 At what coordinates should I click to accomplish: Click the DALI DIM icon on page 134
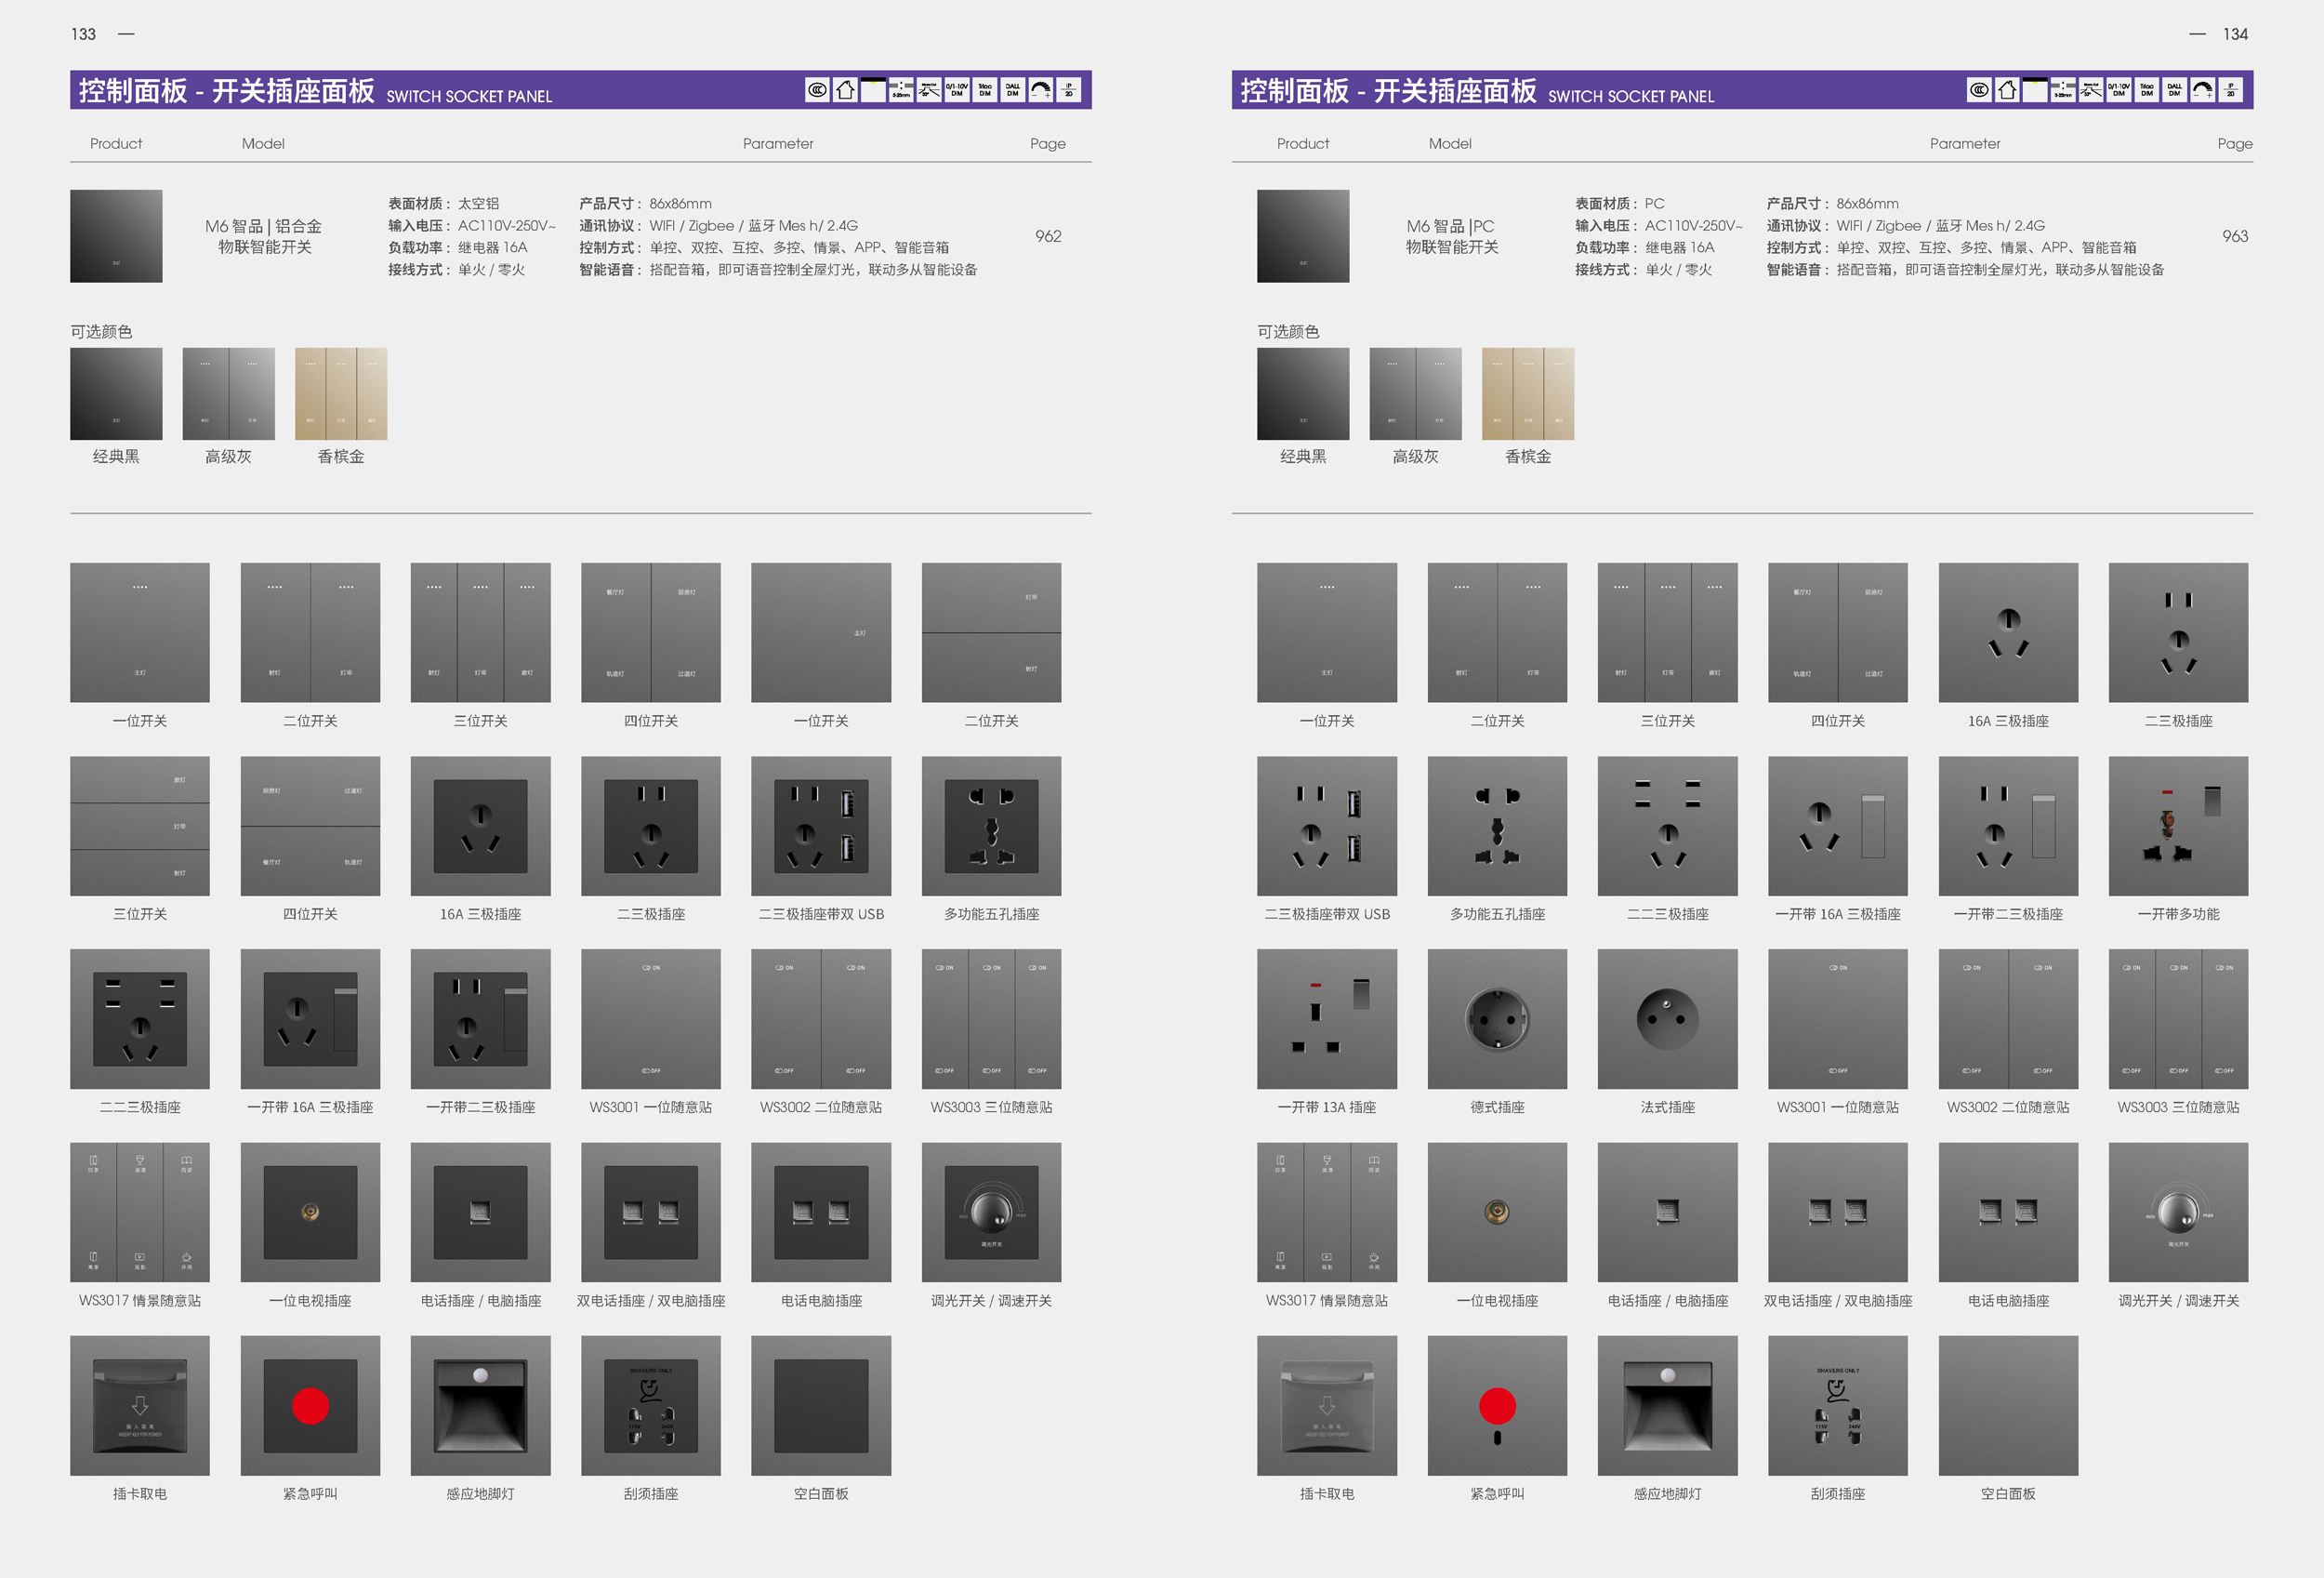(2174, 90)
